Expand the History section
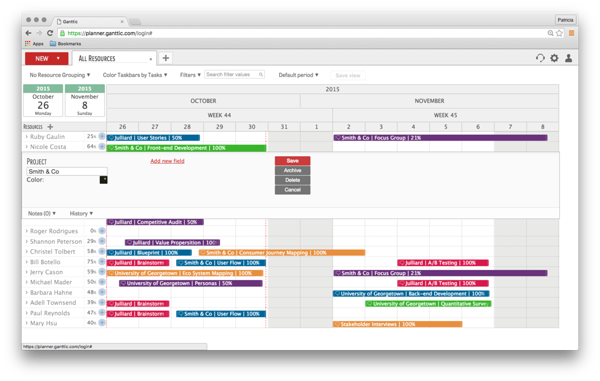This screenshot has width=600, height=381. tap(81, 213)
